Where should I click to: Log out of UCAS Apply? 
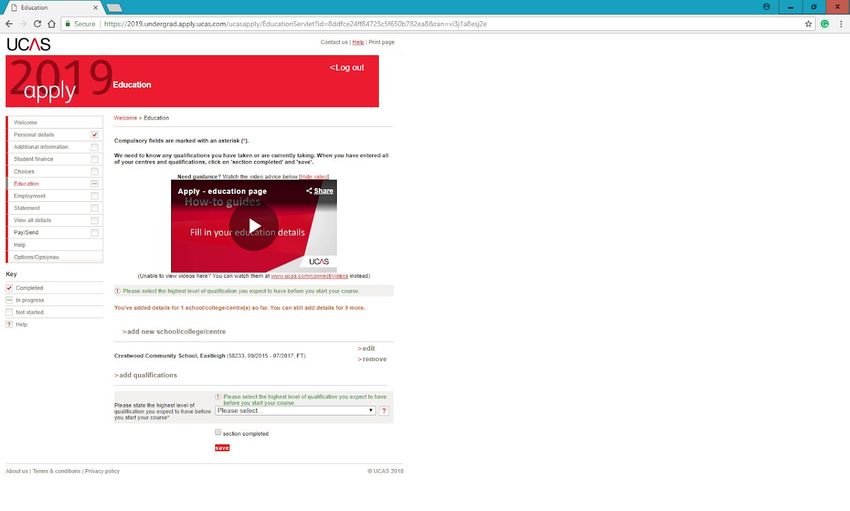(x=347, y=68)
